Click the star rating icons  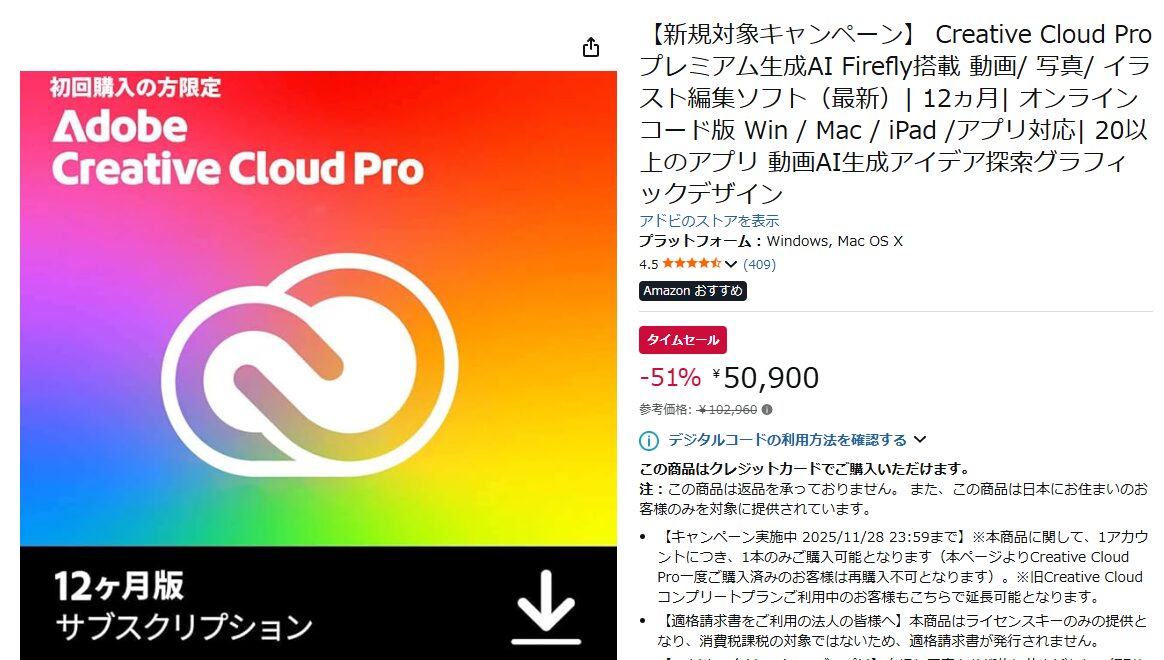pos(691,264)
